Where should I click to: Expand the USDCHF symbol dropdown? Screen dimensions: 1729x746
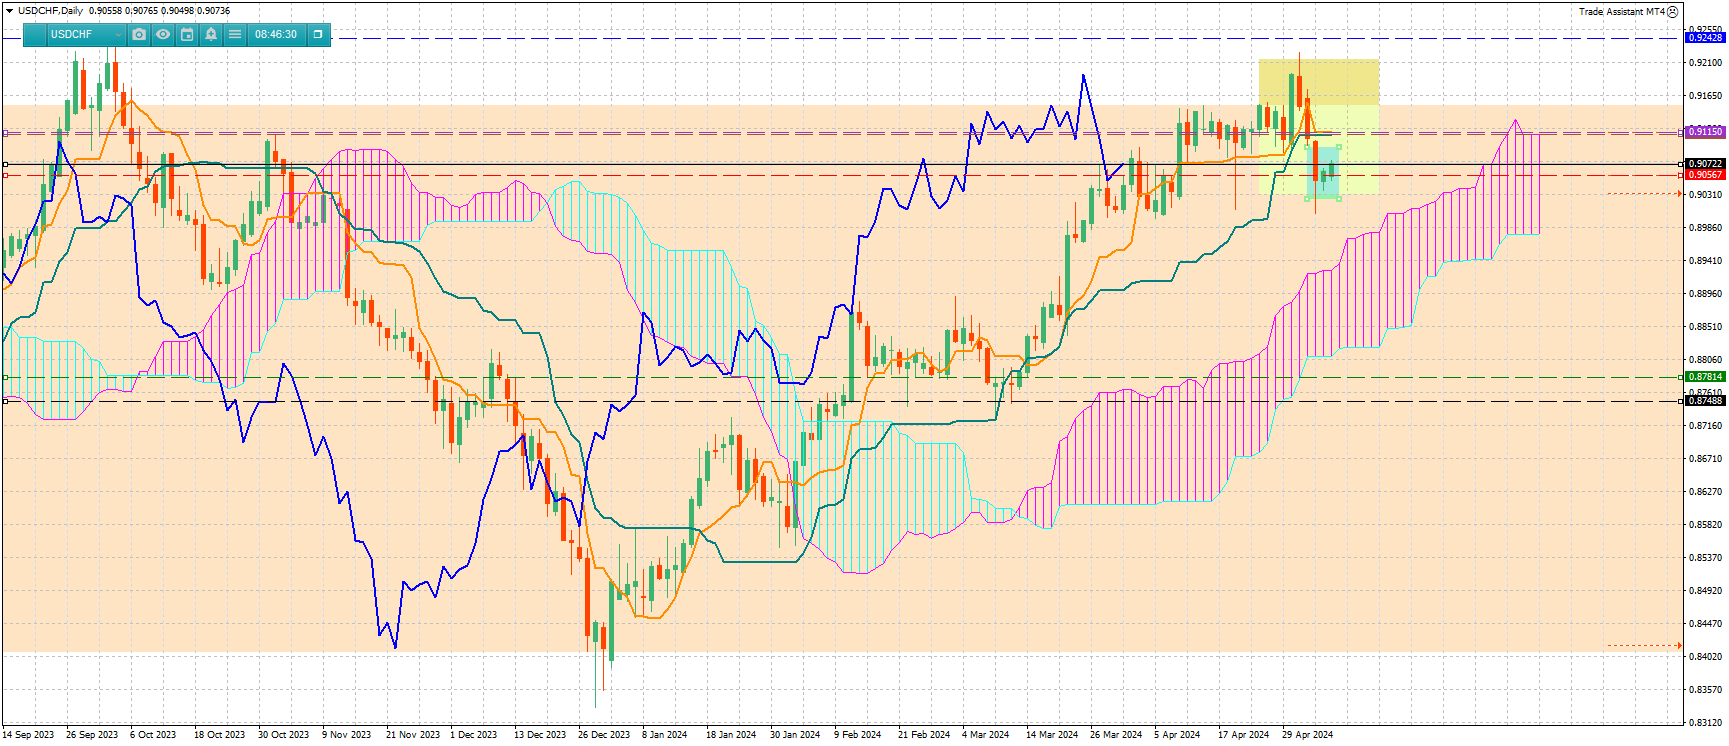(86, 35)
